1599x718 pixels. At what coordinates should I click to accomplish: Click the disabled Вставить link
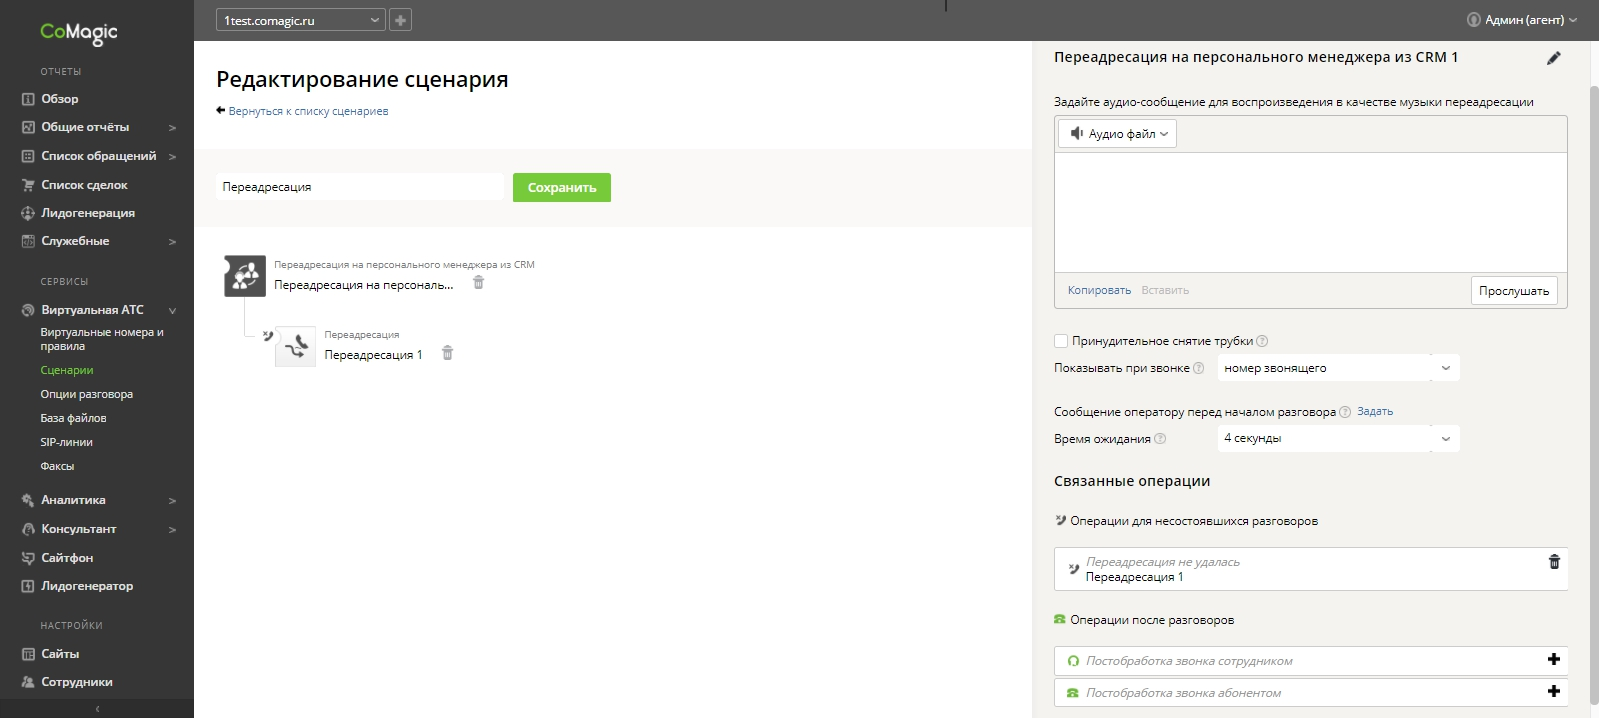(x=1165, y=290)
